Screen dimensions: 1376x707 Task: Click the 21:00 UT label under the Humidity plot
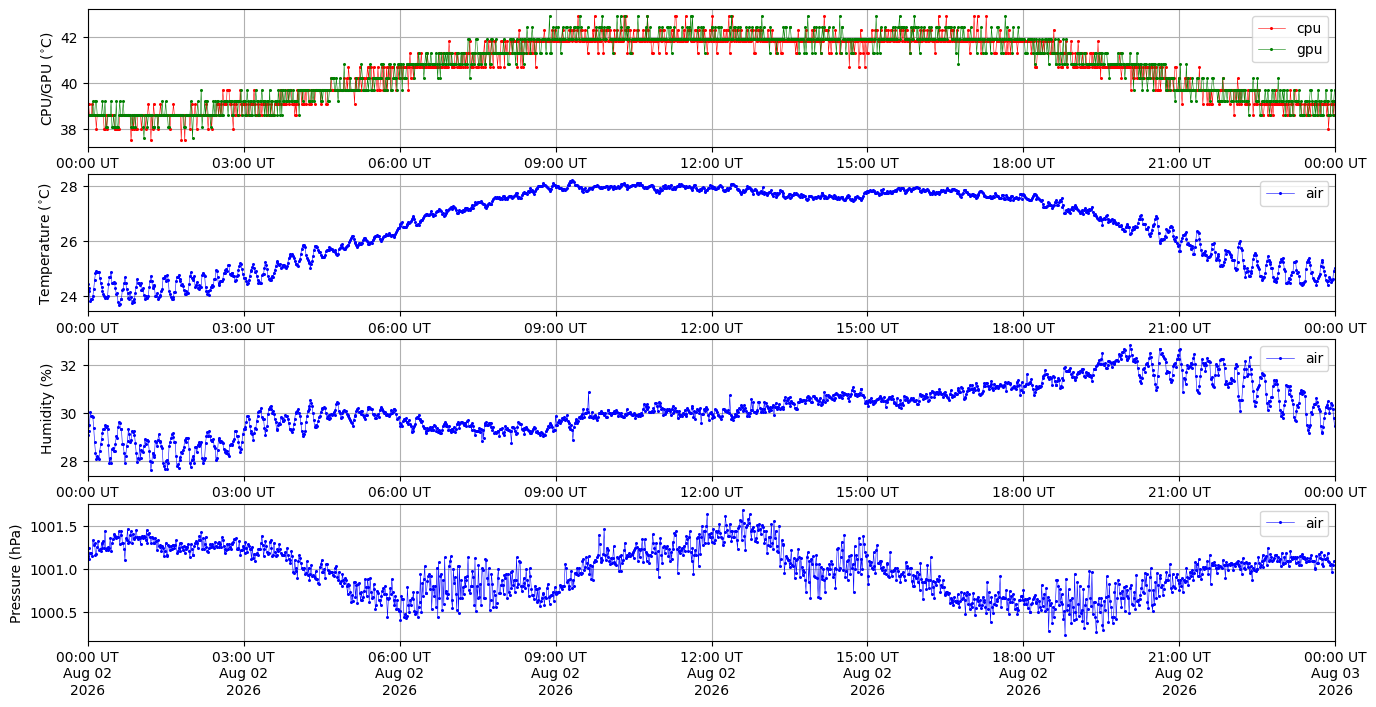tap(1179, 492)
